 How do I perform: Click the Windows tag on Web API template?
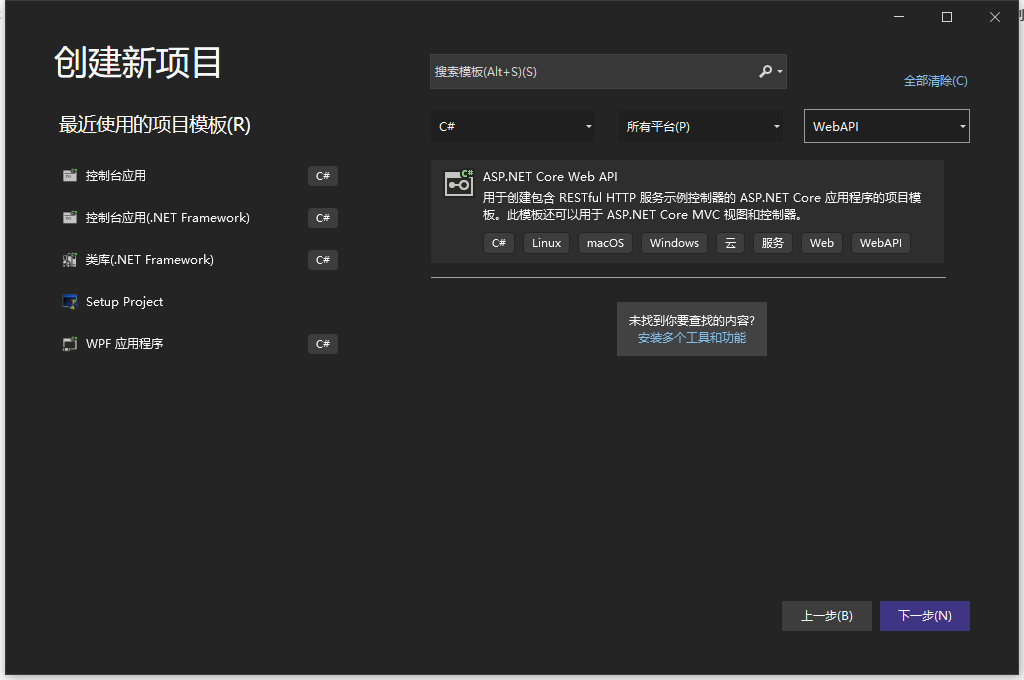click(674, 243)
